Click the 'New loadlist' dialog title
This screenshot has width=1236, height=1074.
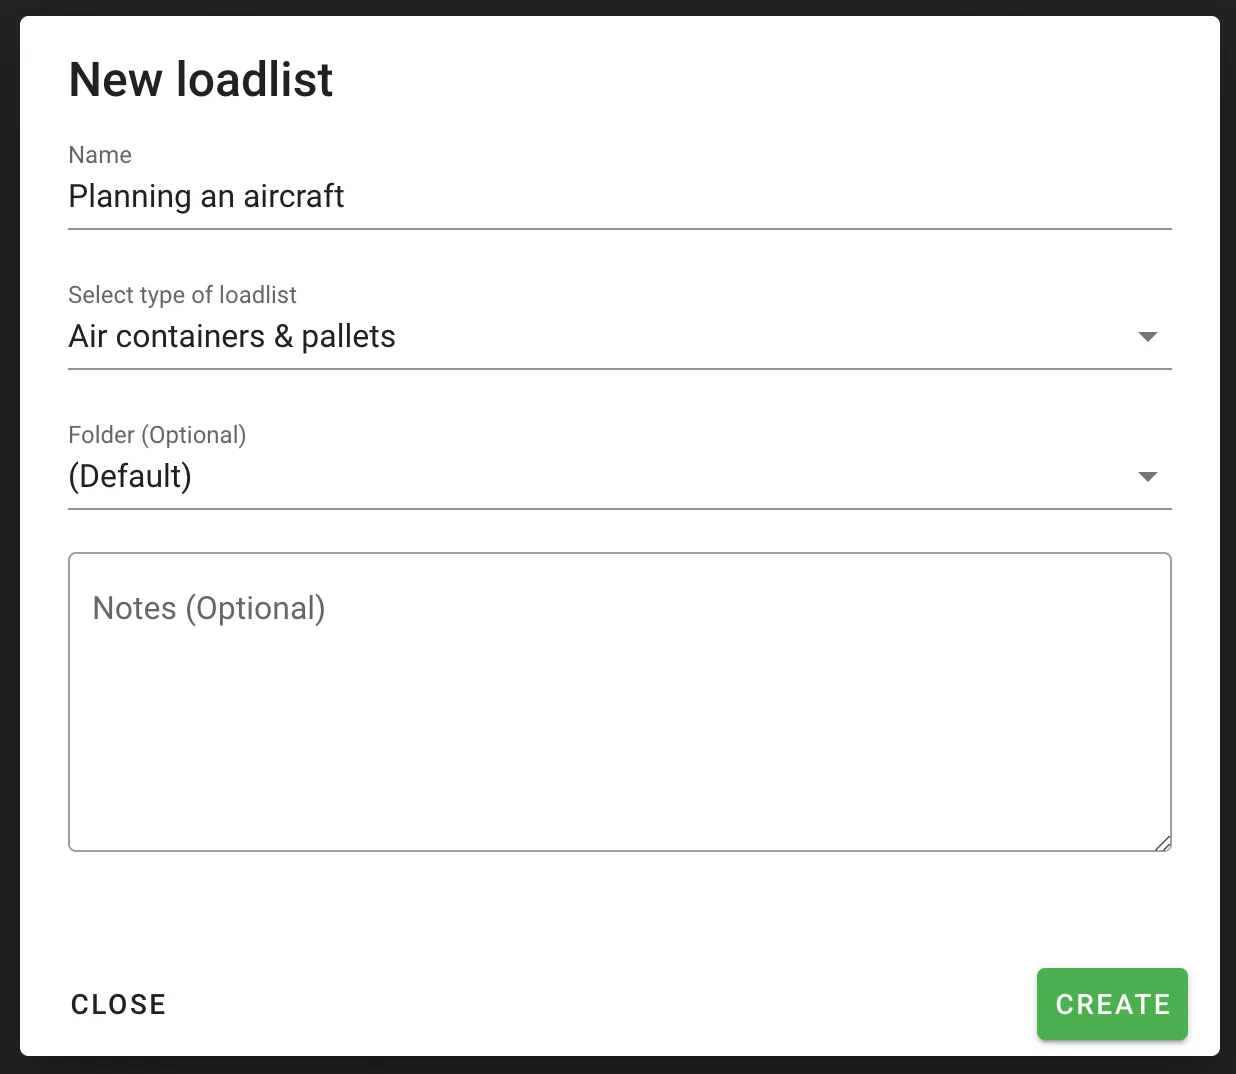coord(200,80)
